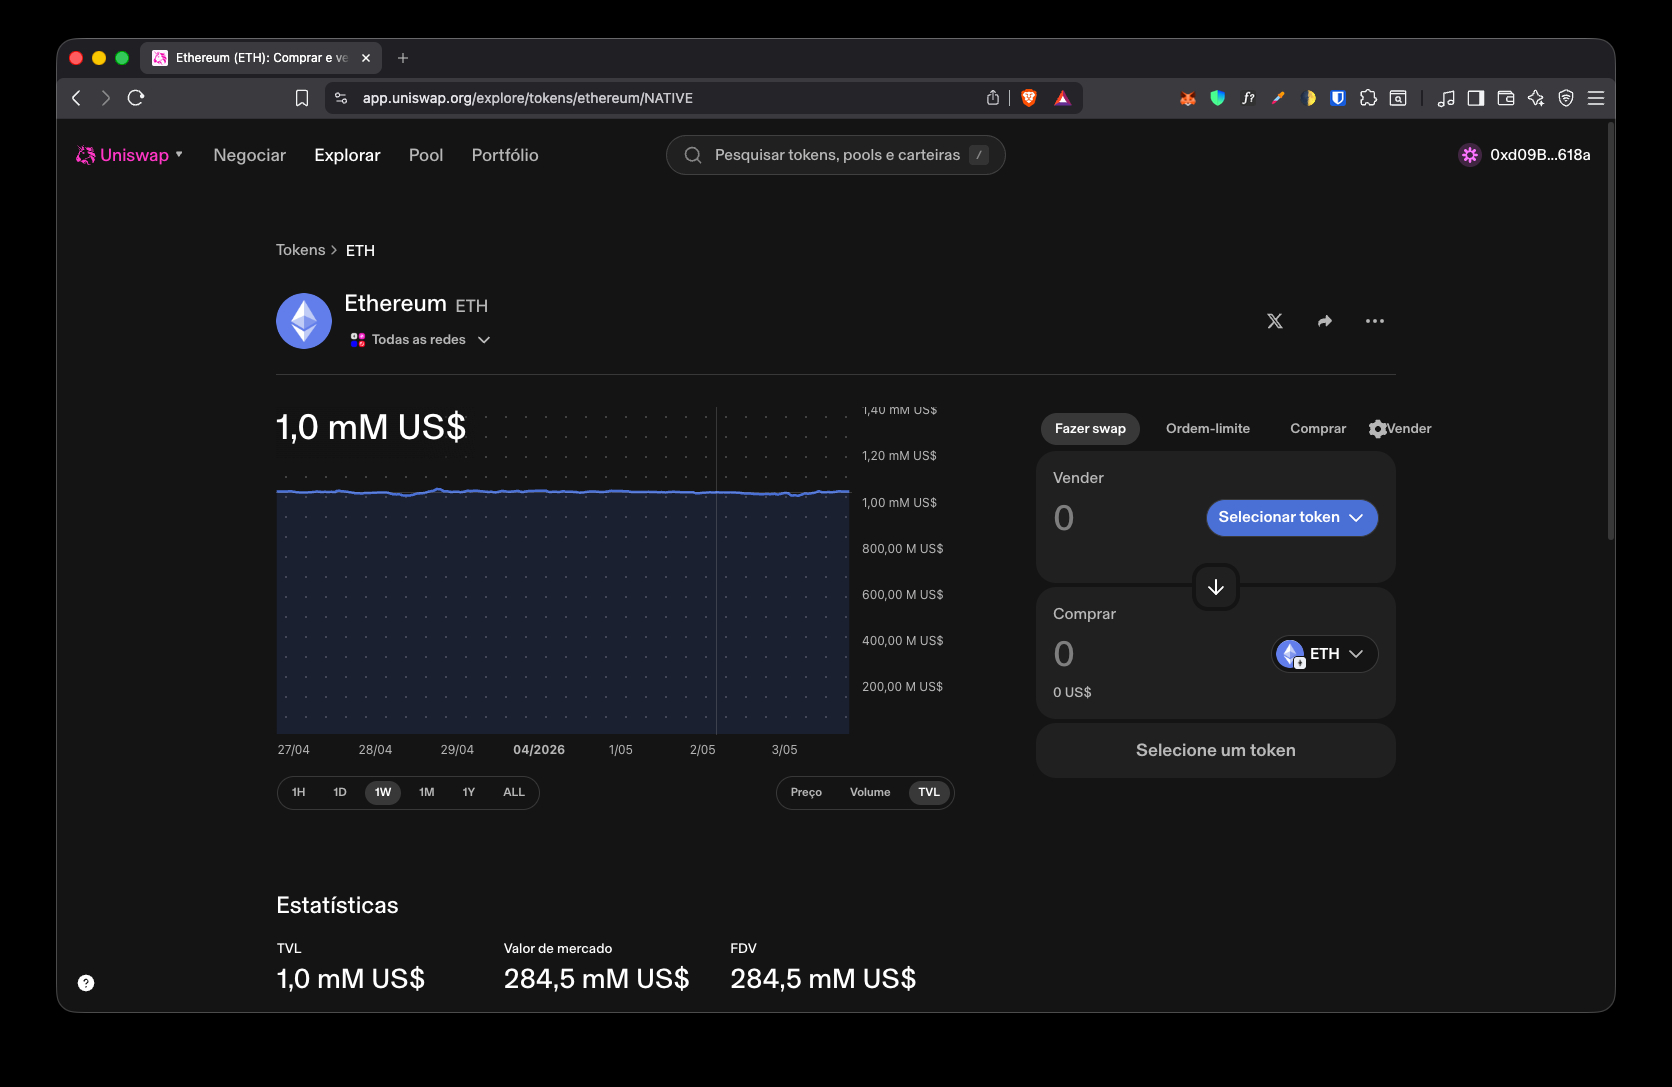This screenshot has height=1087, width=1672.
Task: Bookmark this page
Action: pos(302,98)
